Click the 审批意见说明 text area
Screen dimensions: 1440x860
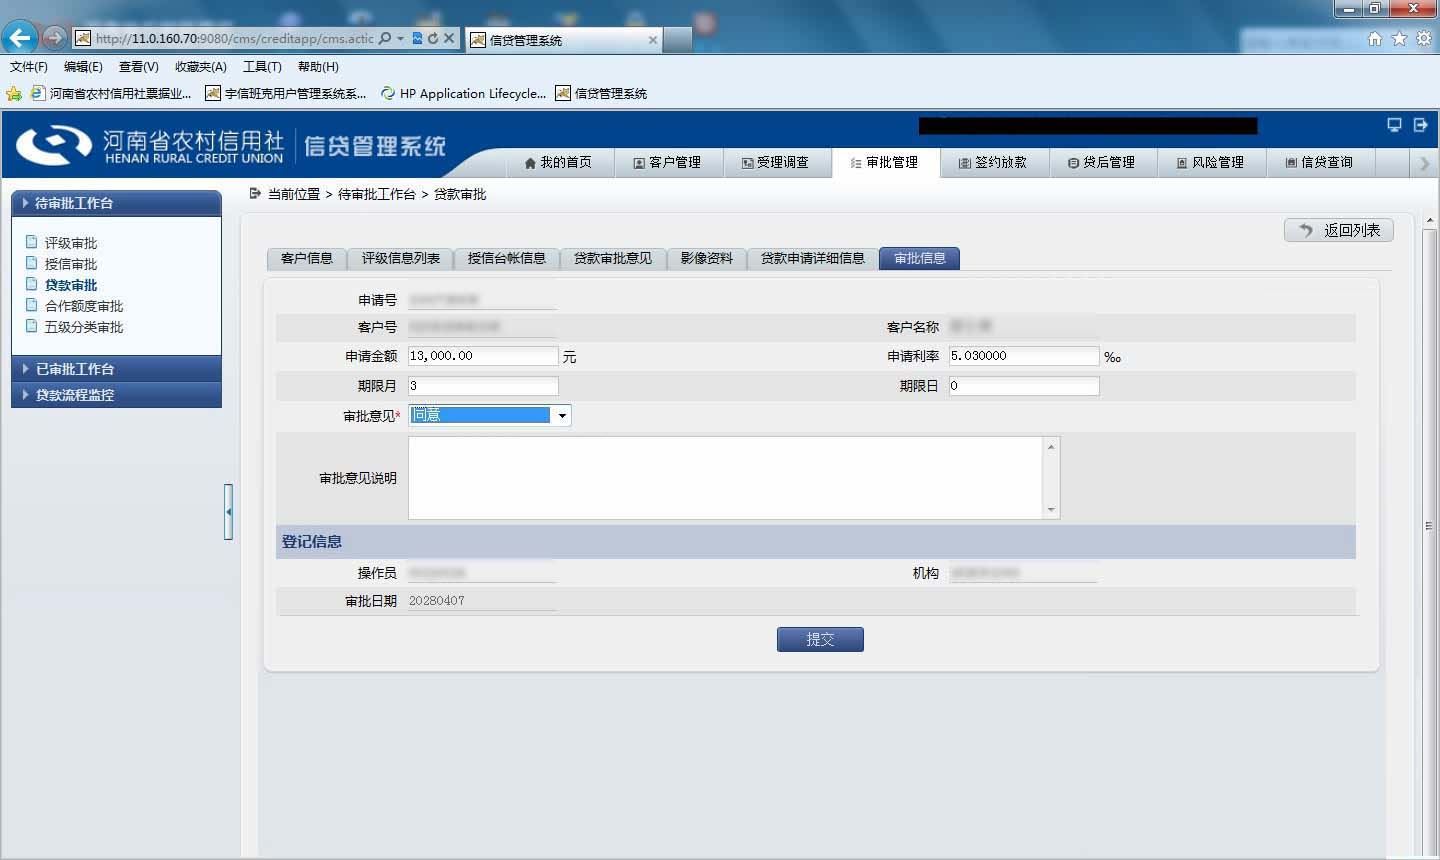[726, 478]
